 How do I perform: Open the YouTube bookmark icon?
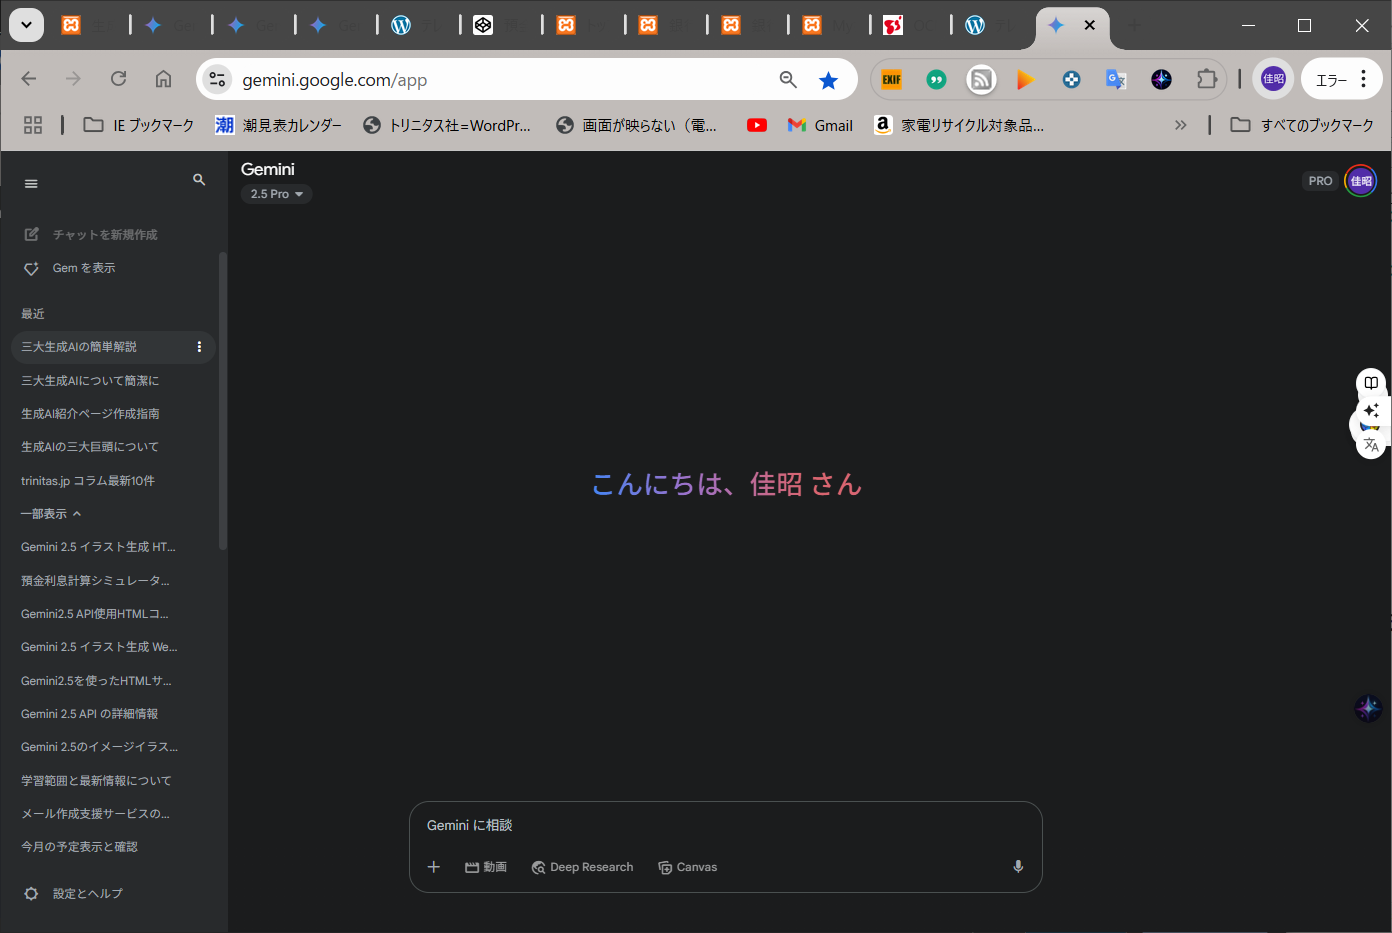757,125
